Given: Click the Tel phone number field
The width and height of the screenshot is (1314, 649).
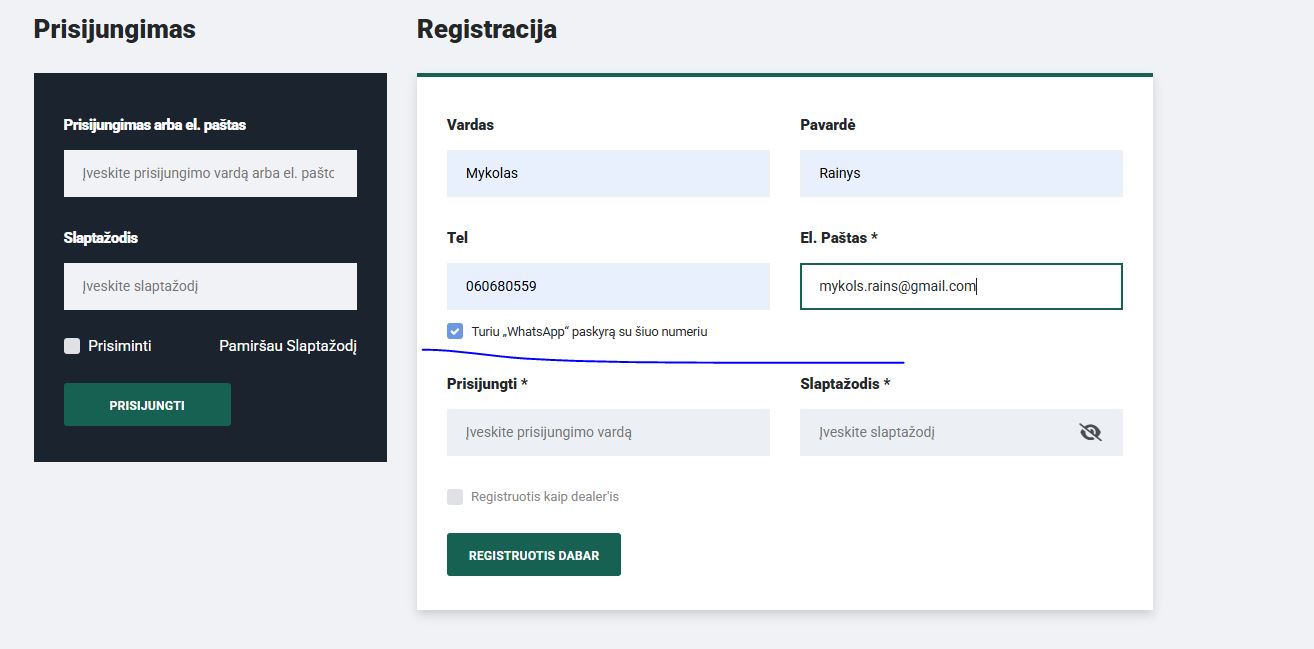Looking at the screenshot, I should point(608,286).
